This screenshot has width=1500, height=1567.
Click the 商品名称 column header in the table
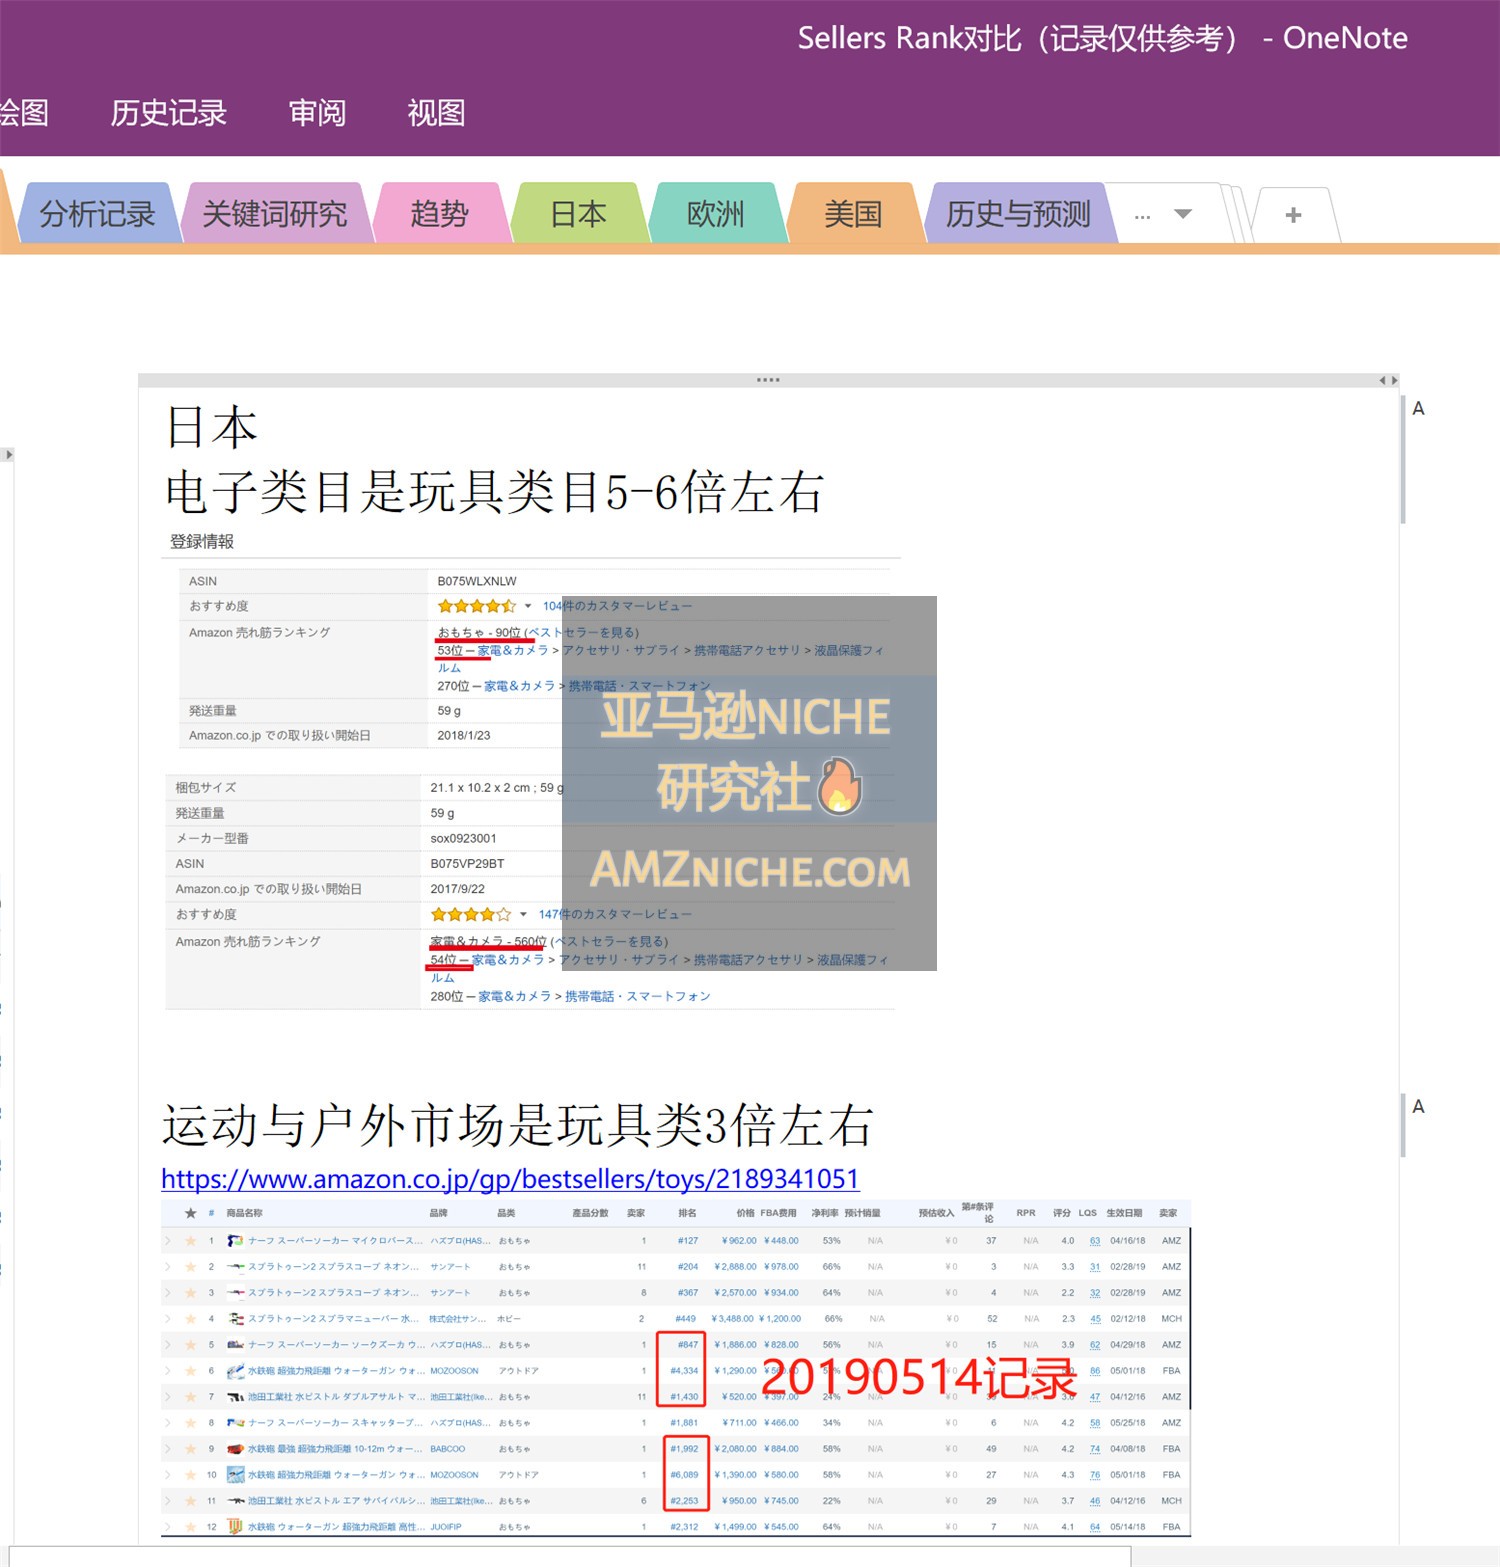click(x=244, y=1213)
